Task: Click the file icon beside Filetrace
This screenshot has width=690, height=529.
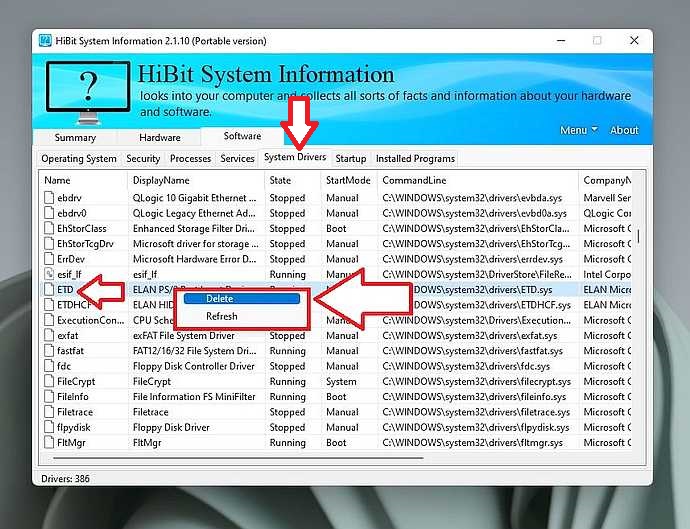Action: 49,412
